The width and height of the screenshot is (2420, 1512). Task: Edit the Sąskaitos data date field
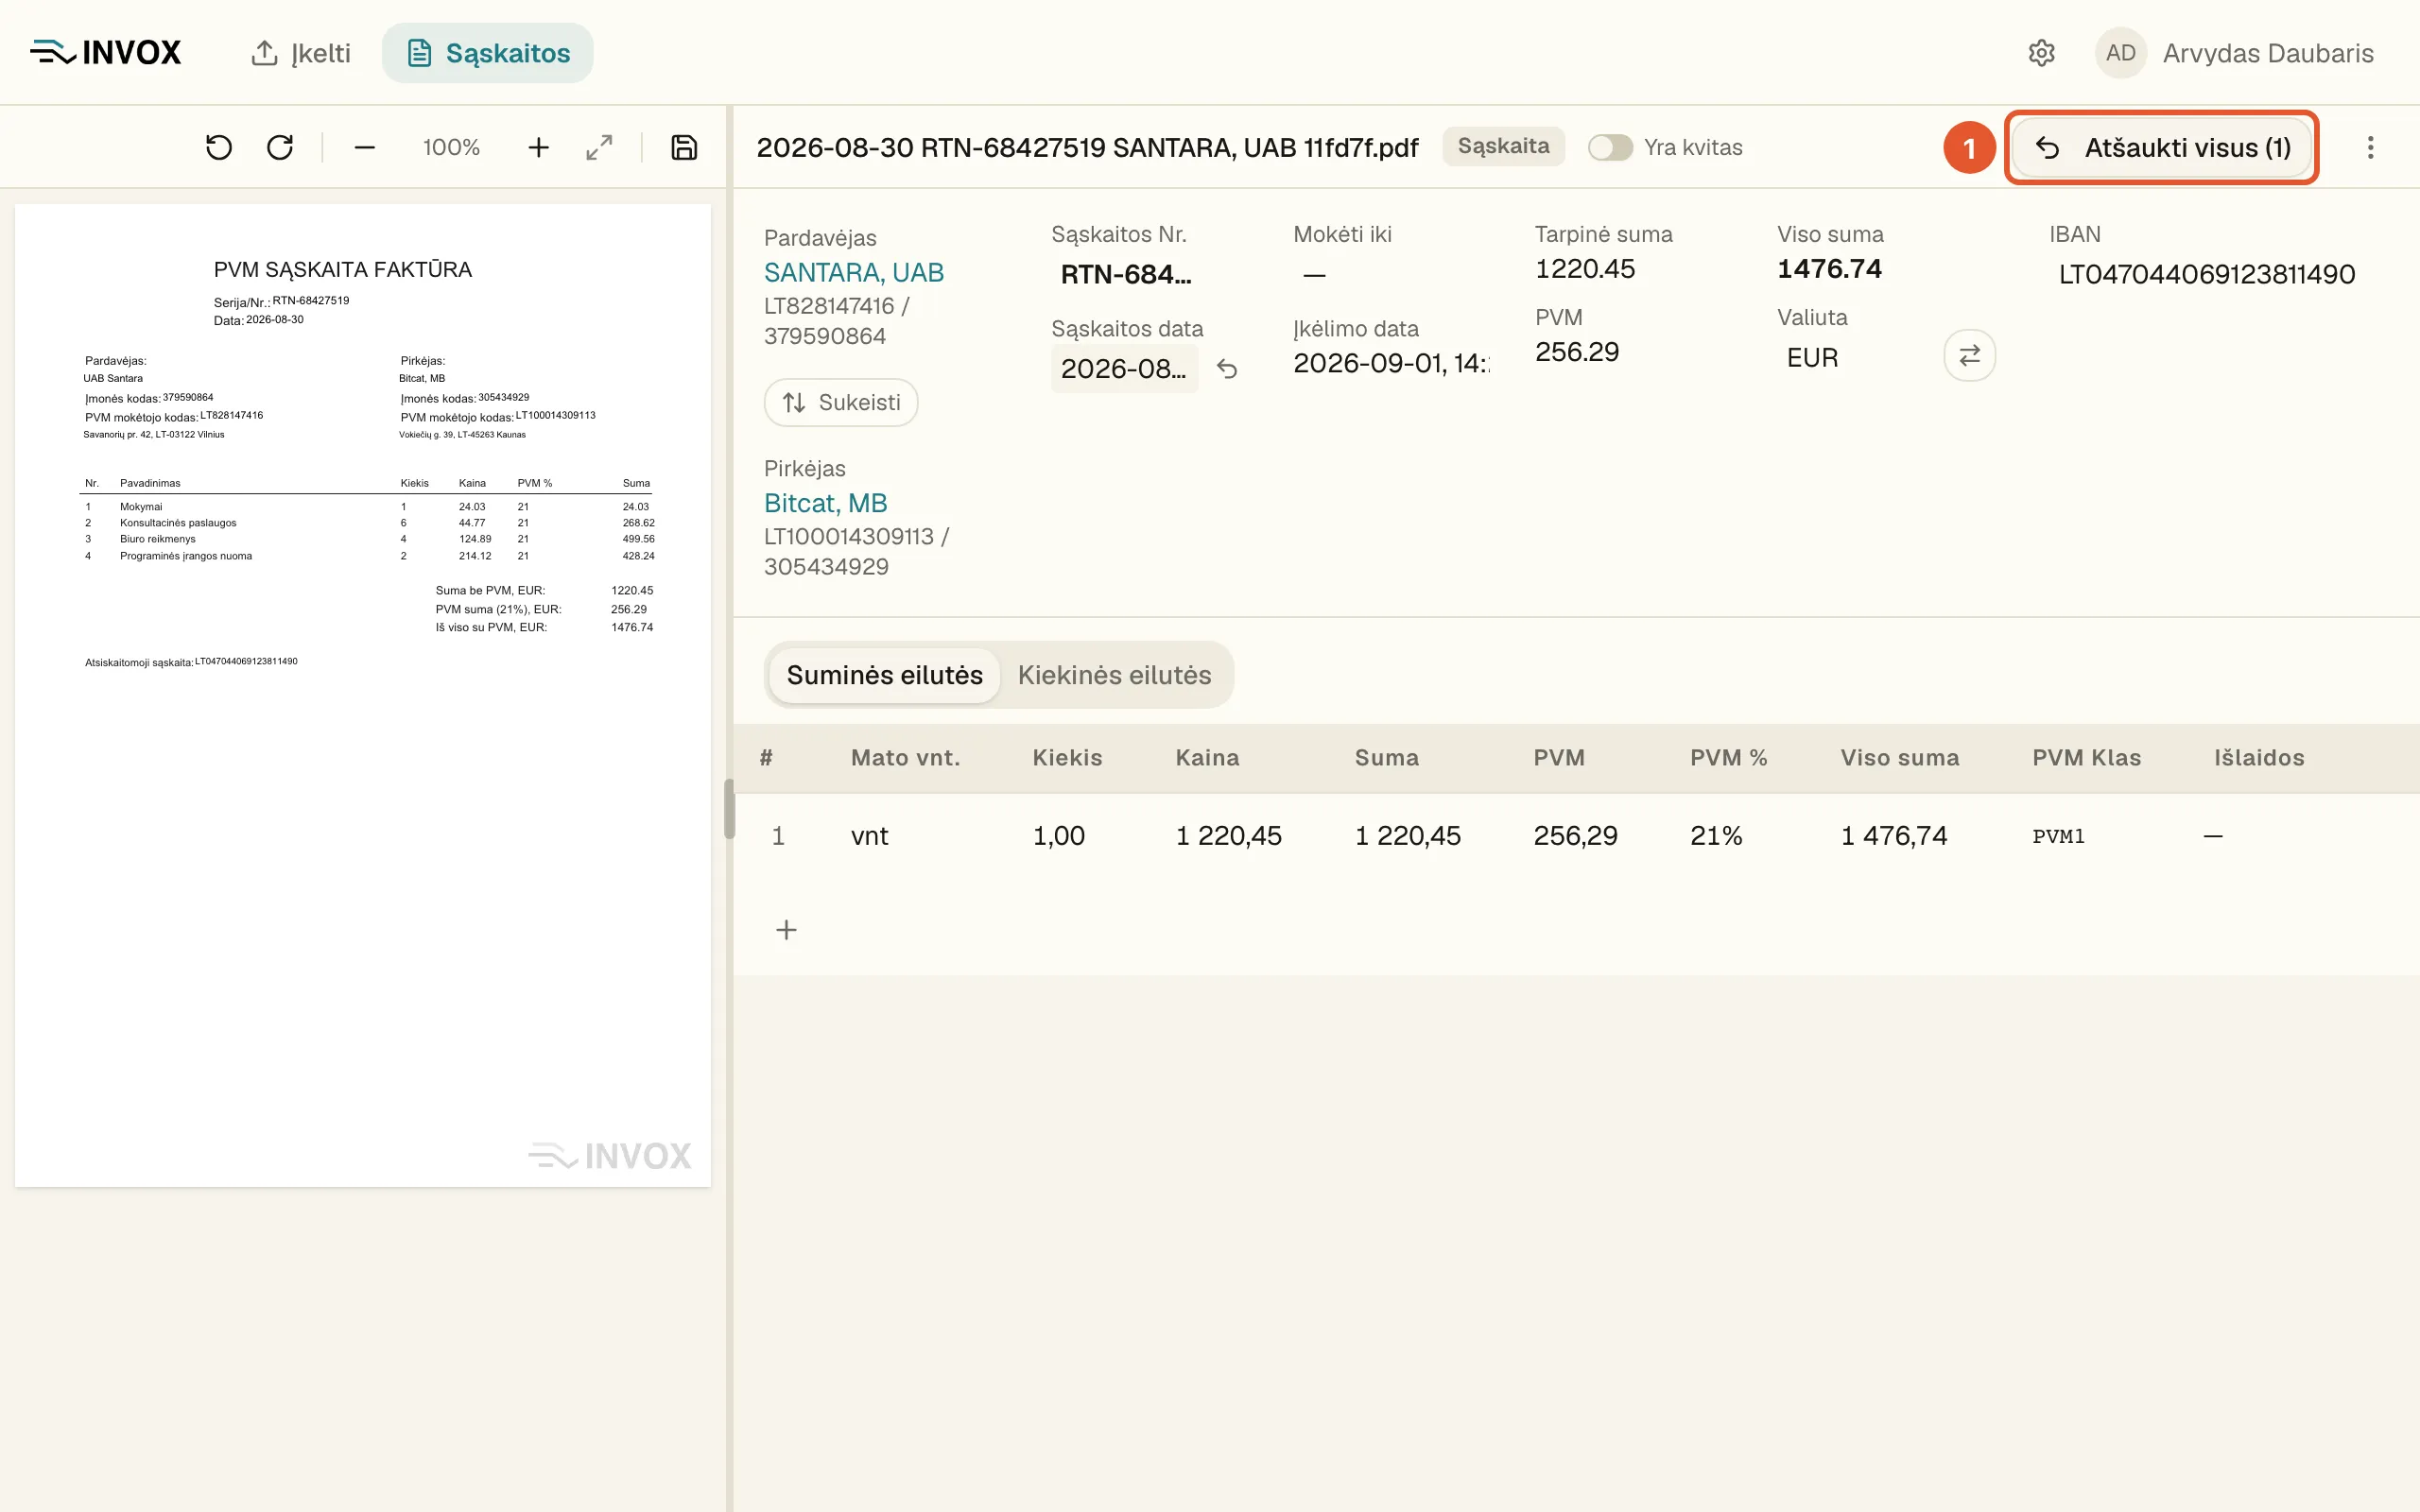coord(1124,369)
